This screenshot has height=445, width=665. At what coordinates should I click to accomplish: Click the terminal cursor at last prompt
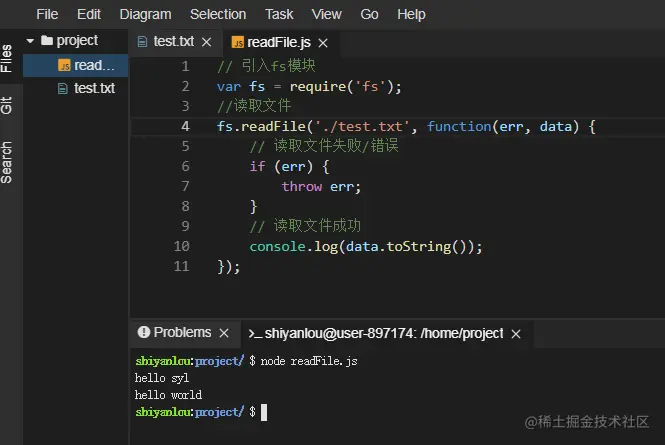(264, 412)
